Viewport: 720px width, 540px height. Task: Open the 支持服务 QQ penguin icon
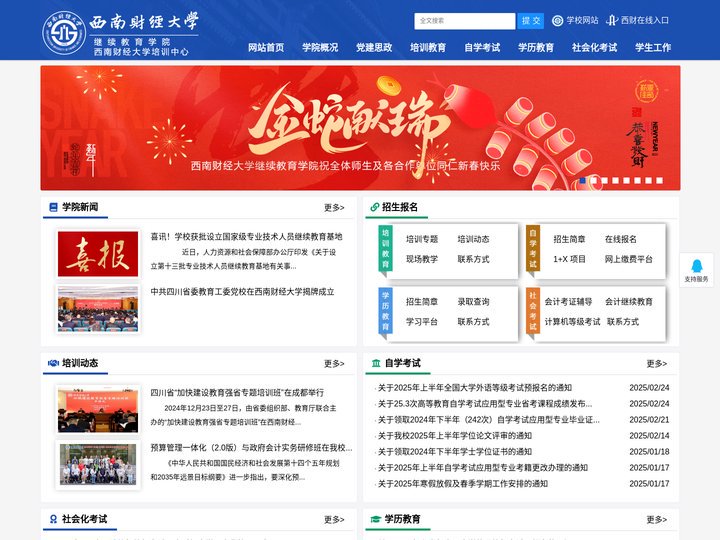tap(696, 266)
